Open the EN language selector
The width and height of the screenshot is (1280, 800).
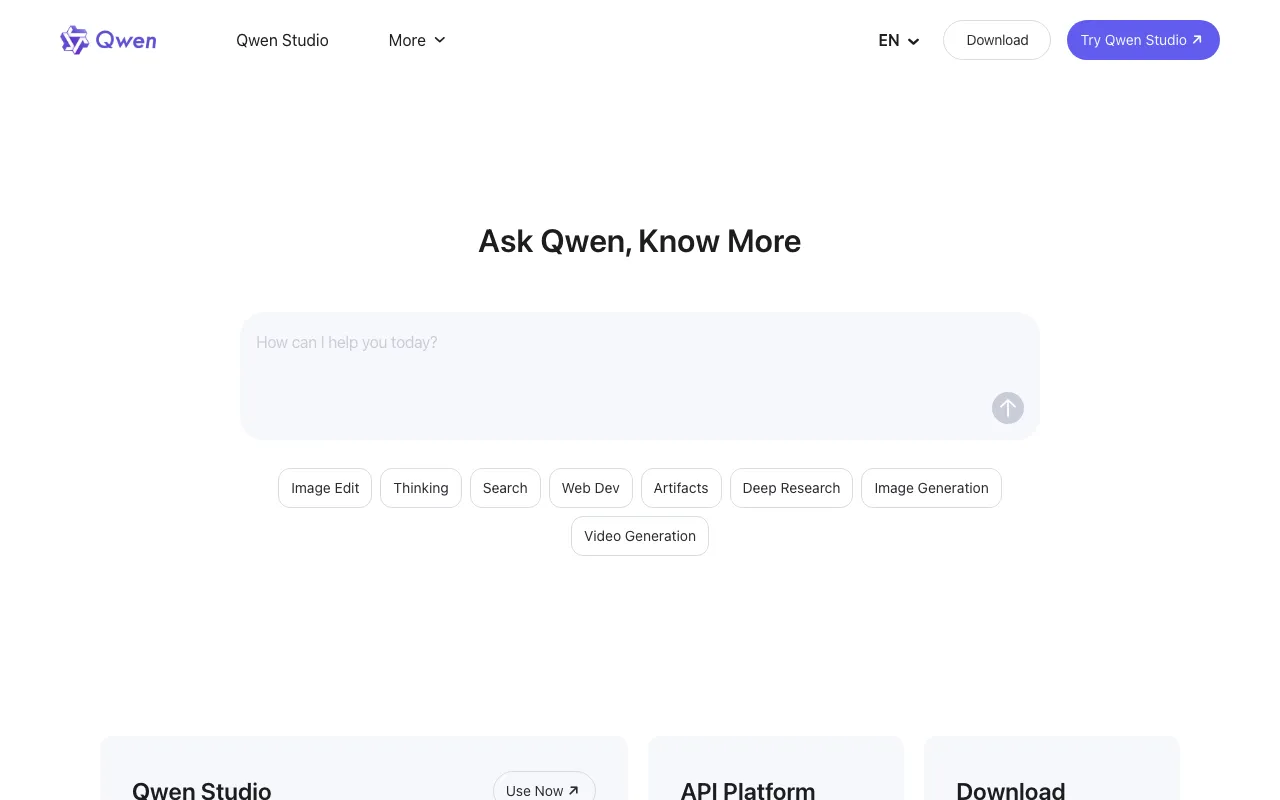[899, 40]
